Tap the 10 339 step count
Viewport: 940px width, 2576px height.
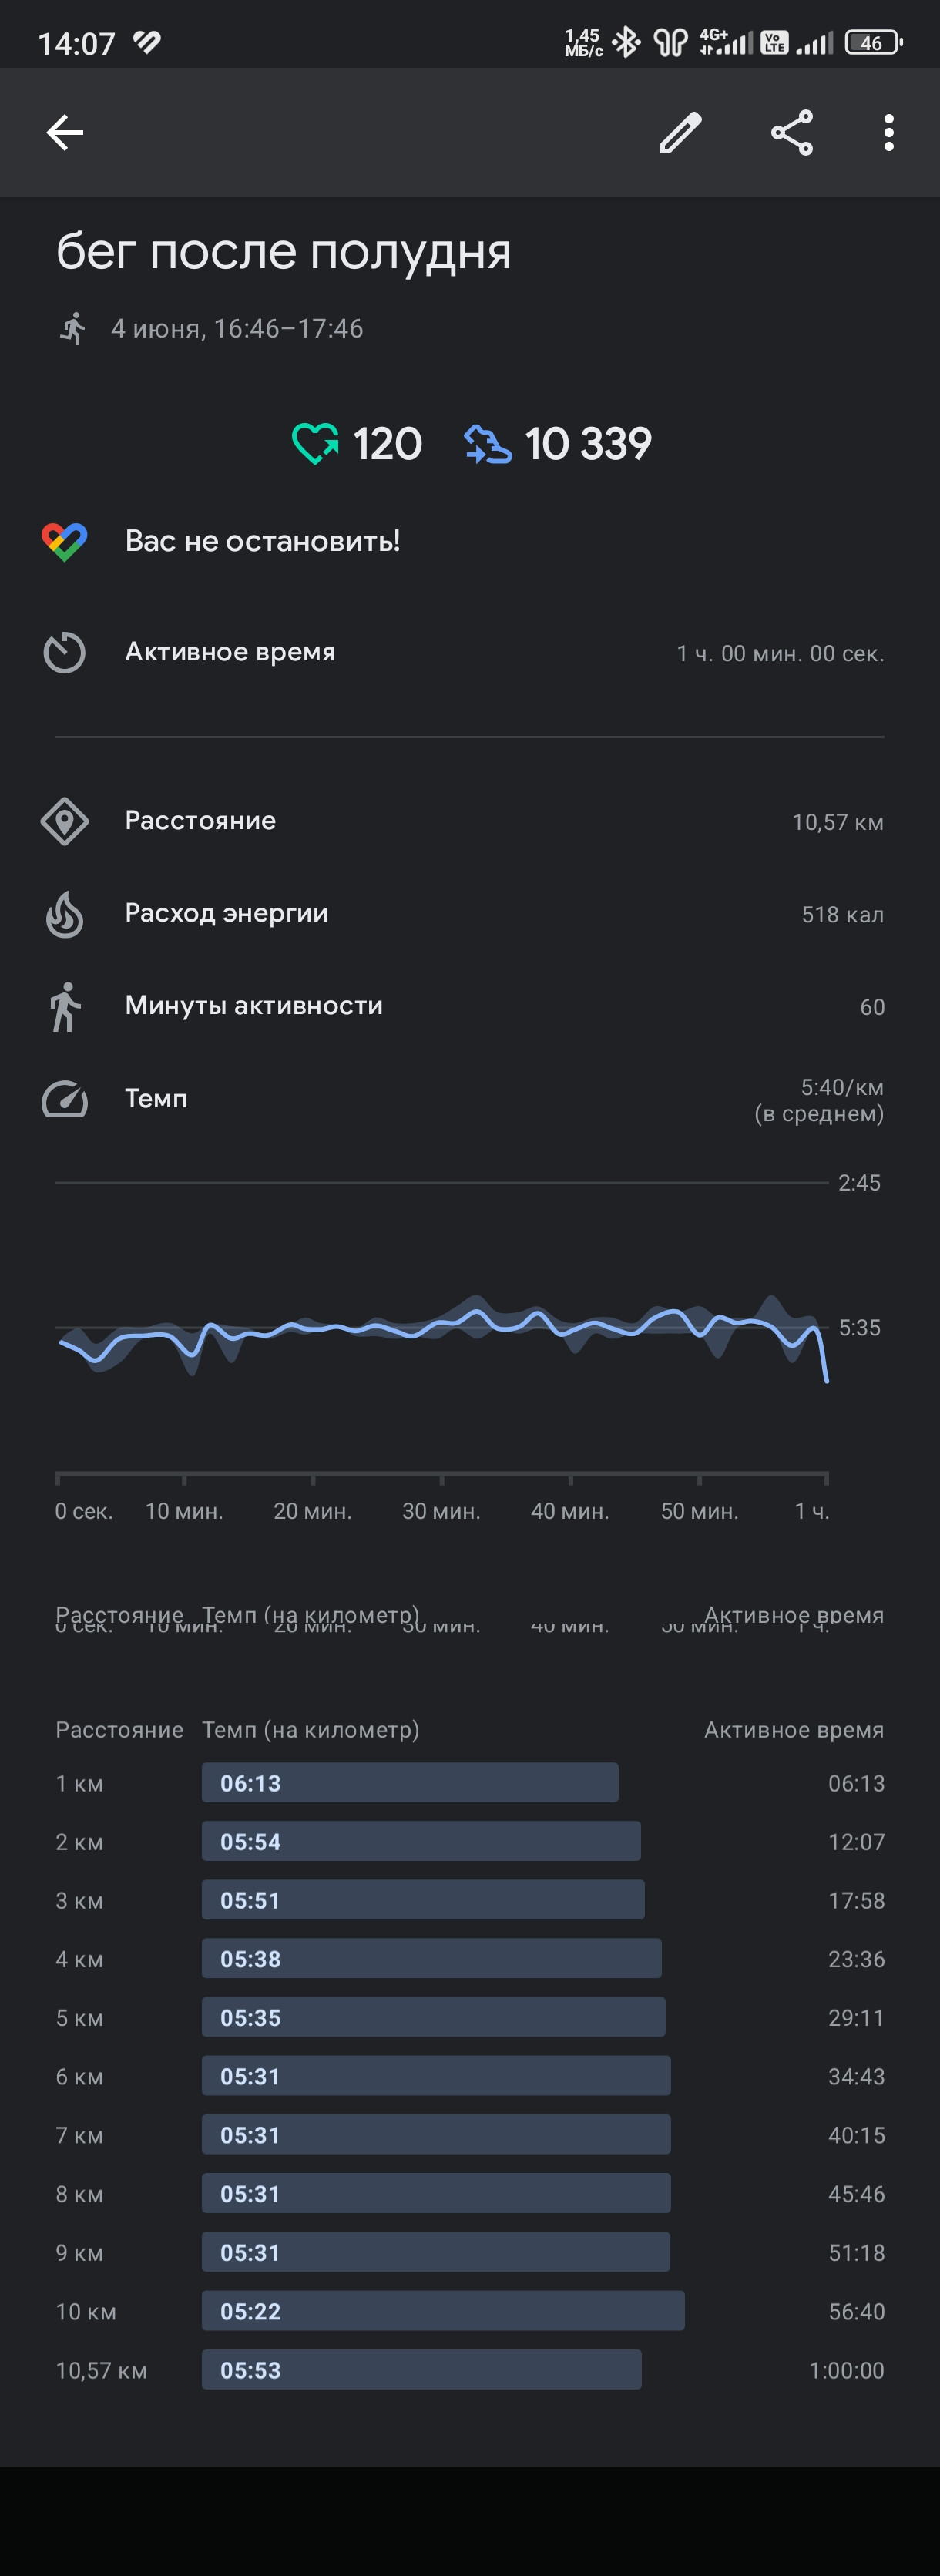(588, 443)
